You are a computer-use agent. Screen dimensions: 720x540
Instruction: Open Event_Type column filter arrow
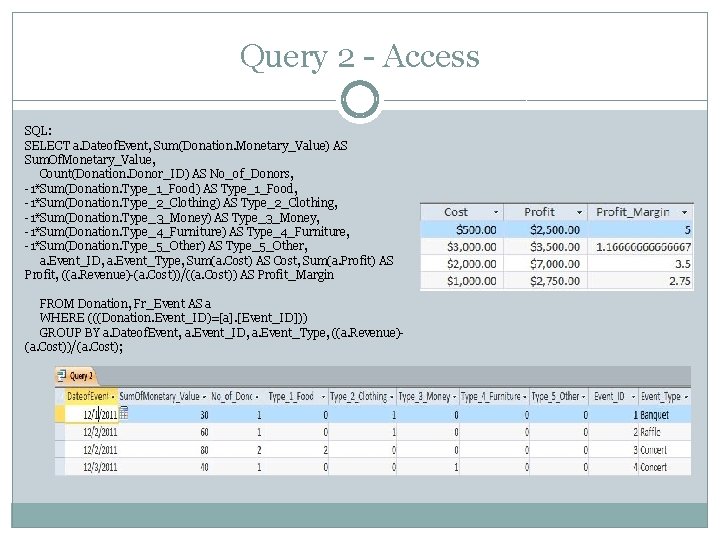click(686, 397)
